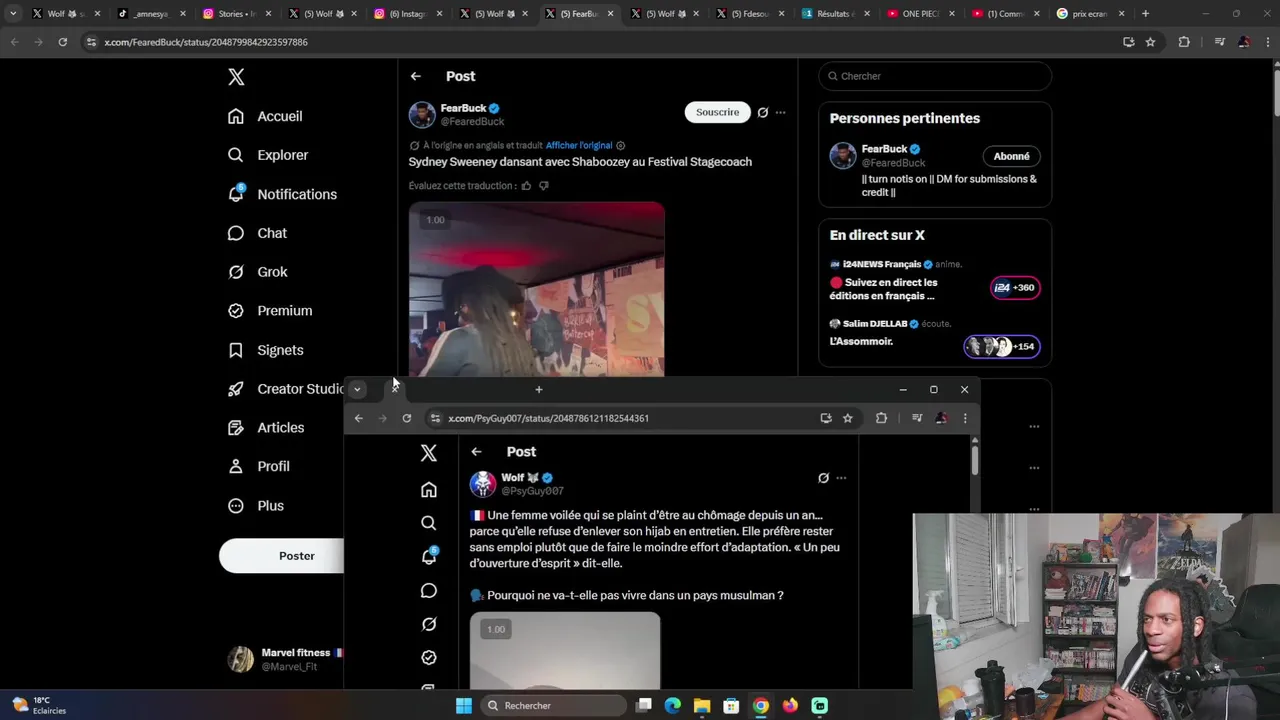Open Explorer in the main sidebar

[x=268, y=155]
